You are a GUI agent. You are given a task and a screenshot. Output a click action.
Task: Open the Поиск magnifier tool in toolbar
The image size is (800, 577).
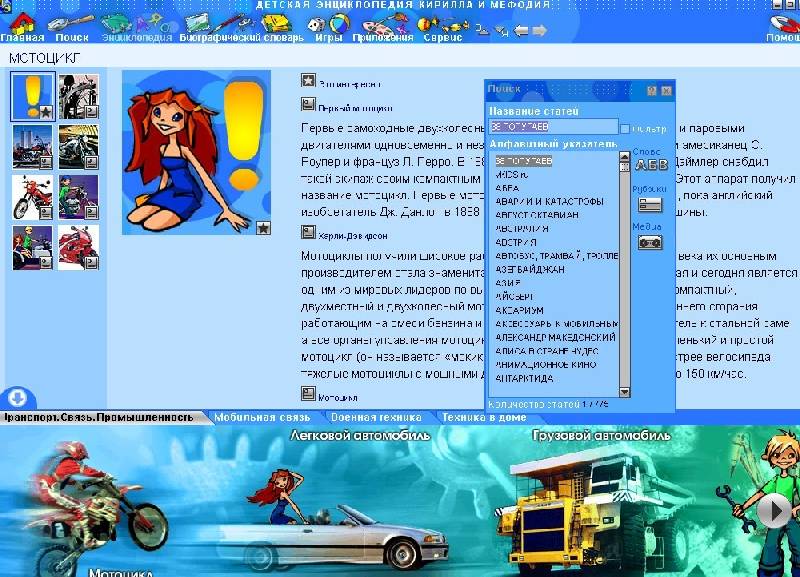[72, 27]
